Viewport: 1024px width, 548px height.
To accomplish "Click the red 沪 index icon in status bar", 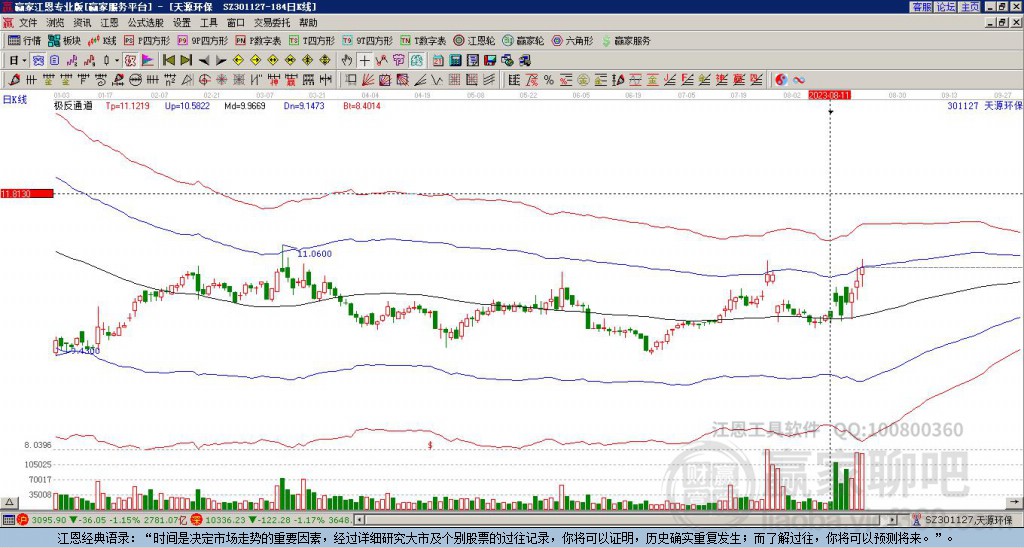I will coord(24,520).
